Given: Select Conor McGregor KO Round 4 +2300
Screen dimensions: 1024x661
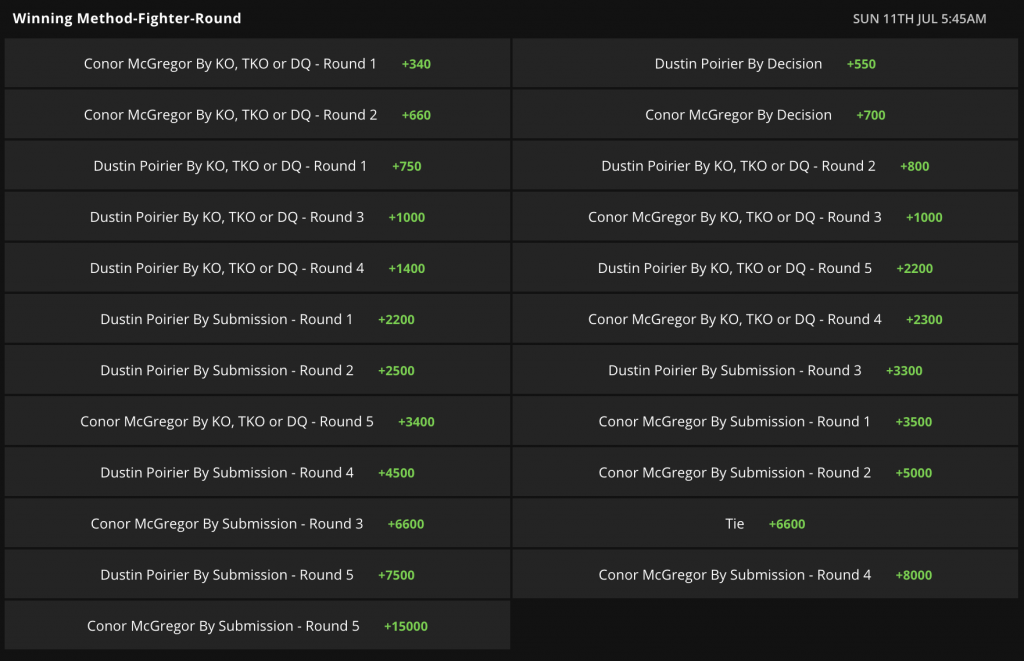Looking at the screenshot, I should click(x=765, y=320).
